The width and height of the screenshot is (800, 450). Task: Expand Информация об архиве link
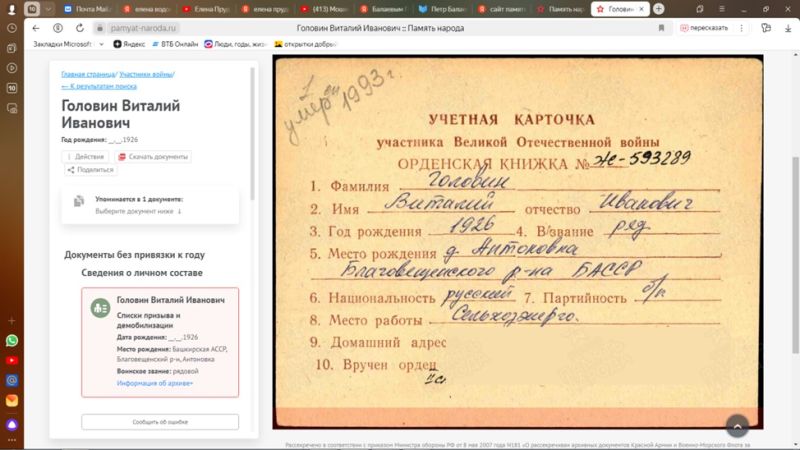coord(155,383)
